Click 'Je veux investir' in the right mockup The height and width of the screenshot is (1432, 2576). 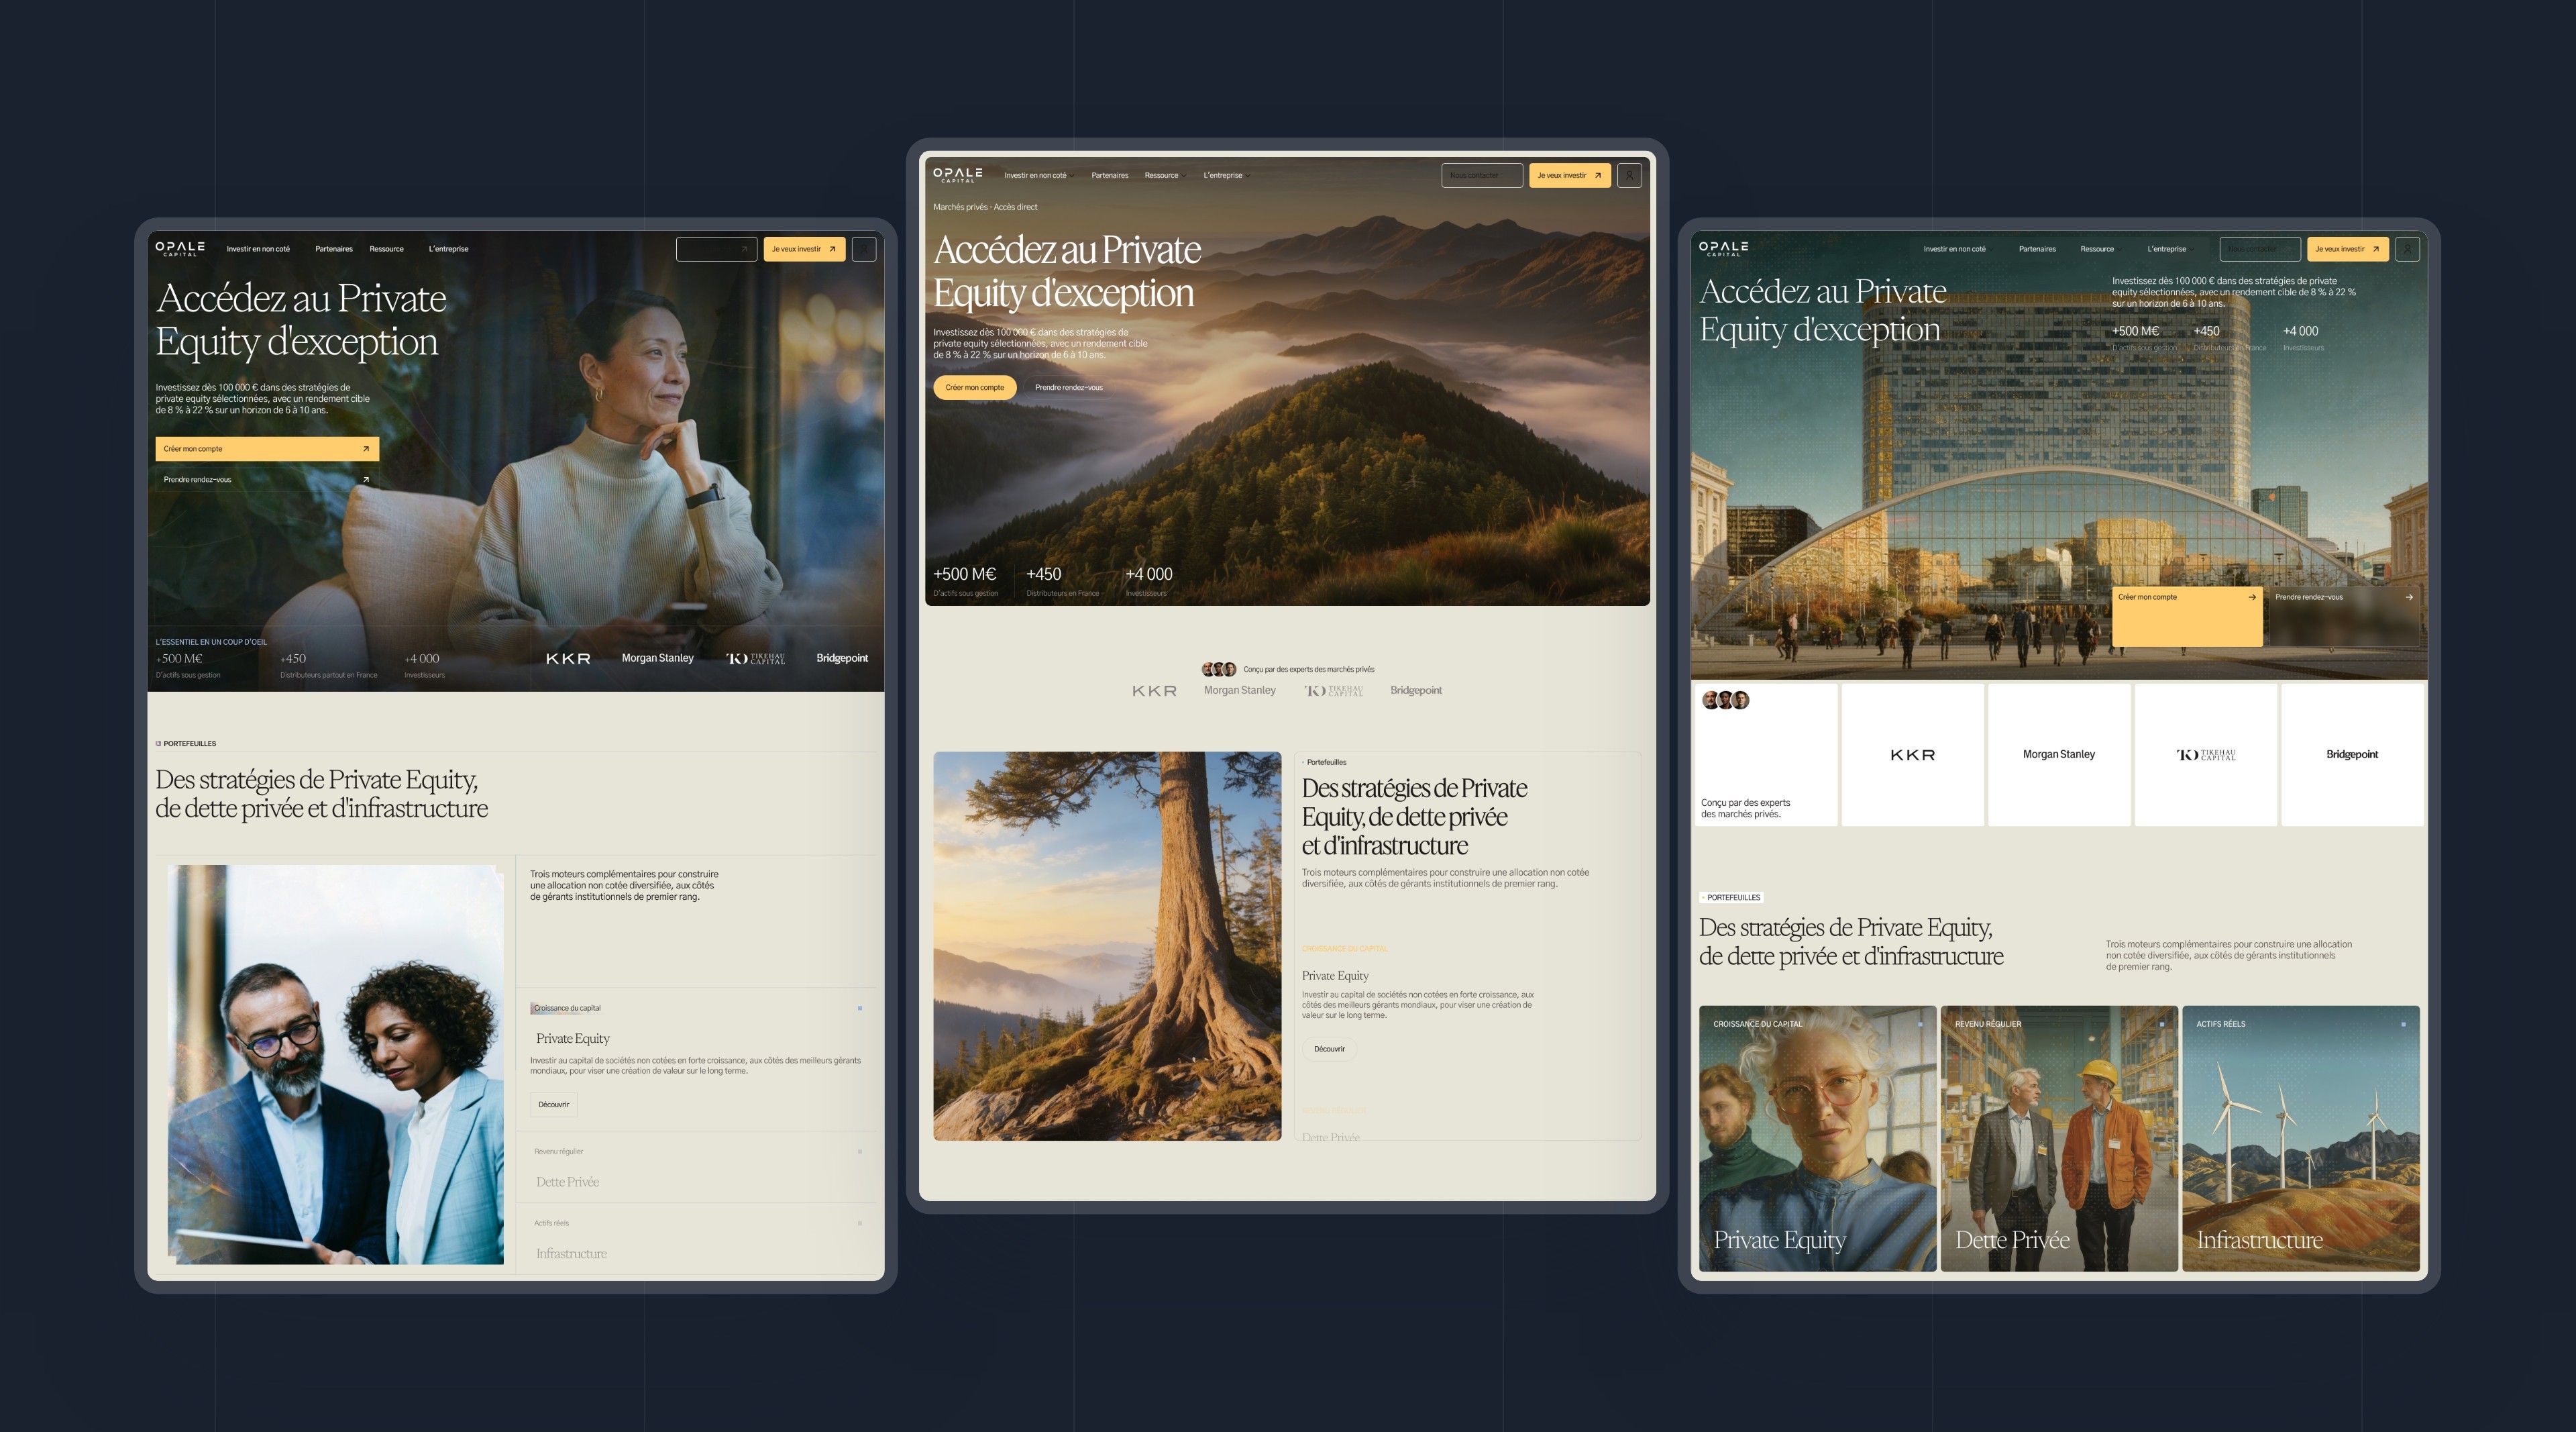pos(2347,249)
